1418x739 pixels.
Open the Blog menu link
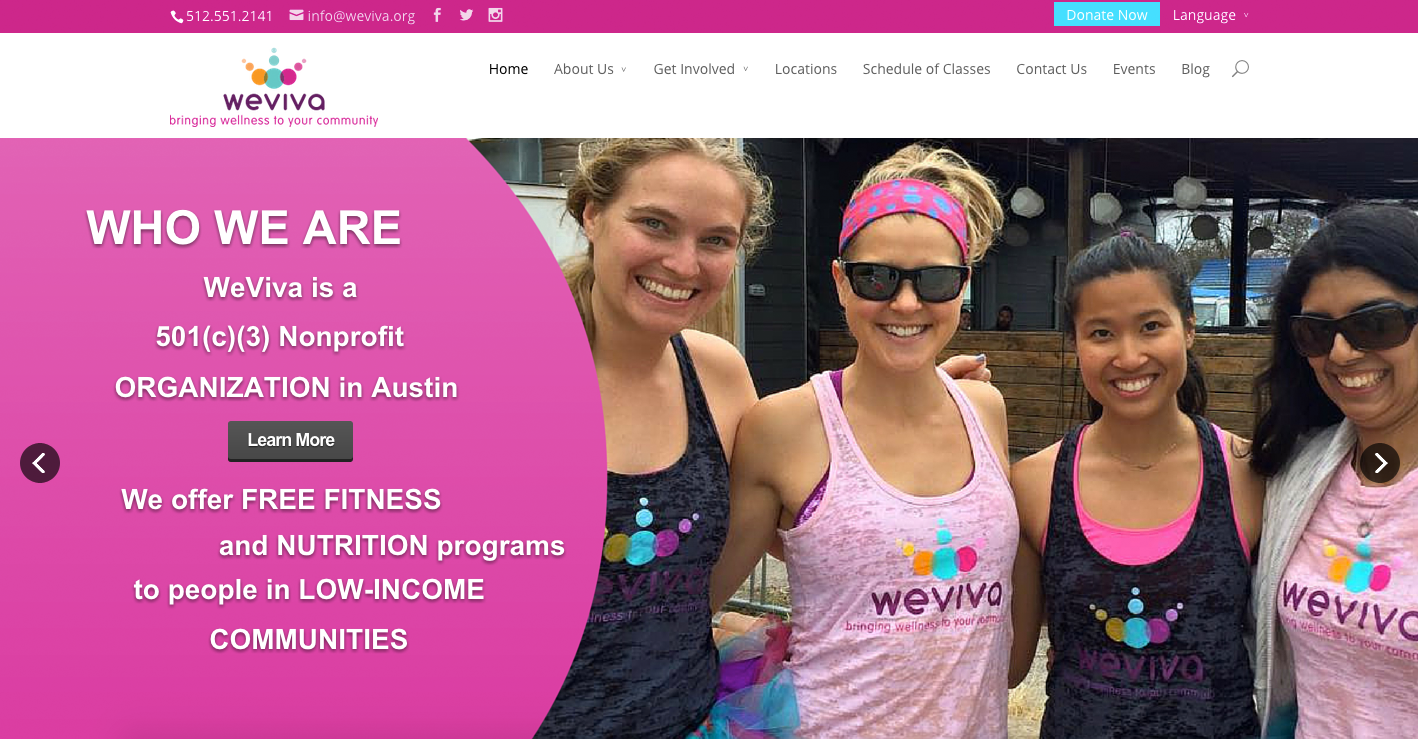(x=1195, y=69)
